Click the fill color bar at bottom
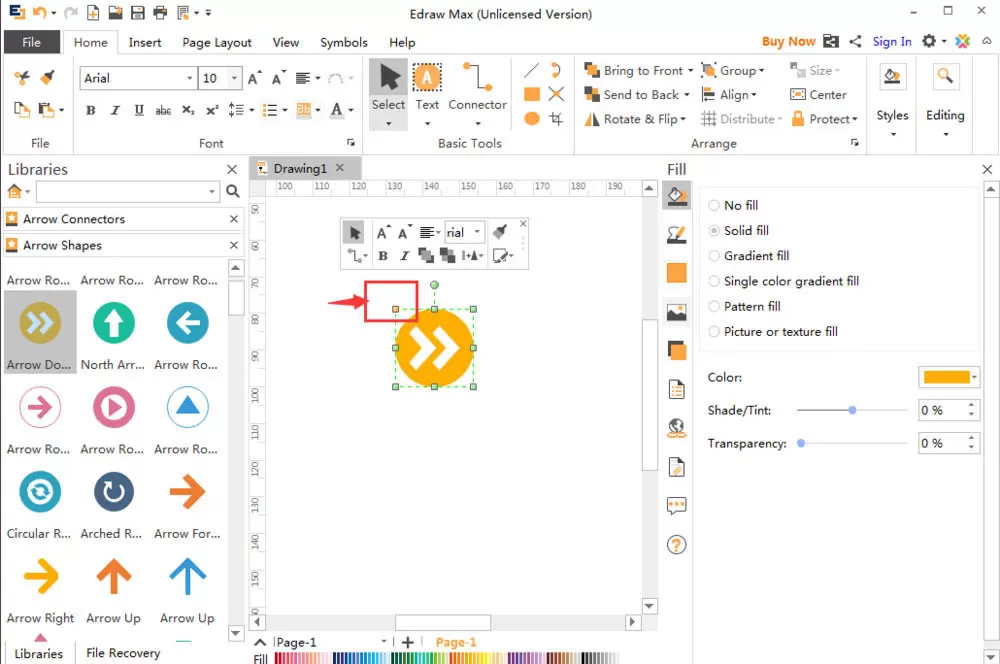This screenshot has height=664, width=1000. pos(446,658)
